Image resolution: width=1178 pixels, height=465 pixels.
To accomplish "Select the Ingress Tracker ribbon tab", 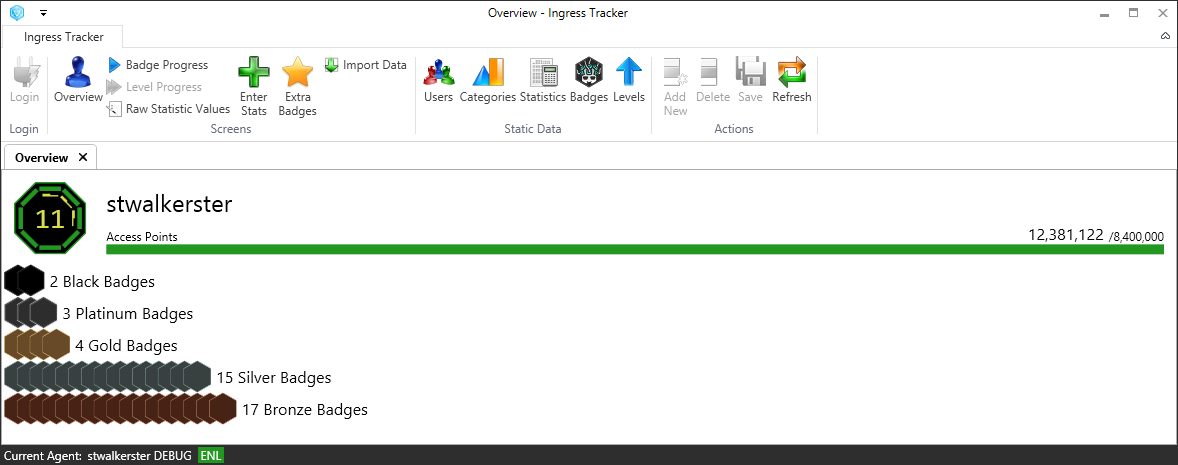I will (x=63, y=37).
